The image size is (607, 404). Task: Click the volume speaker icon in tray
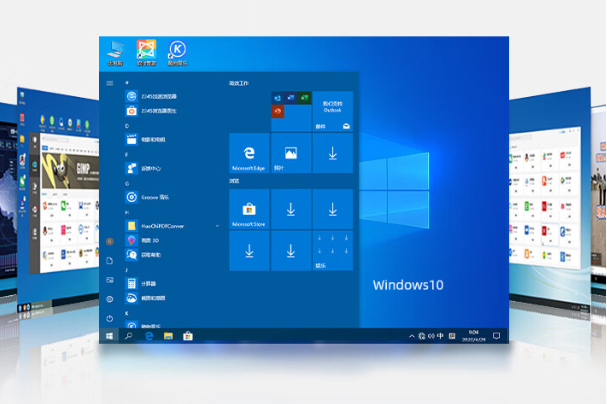click(430, 337)
